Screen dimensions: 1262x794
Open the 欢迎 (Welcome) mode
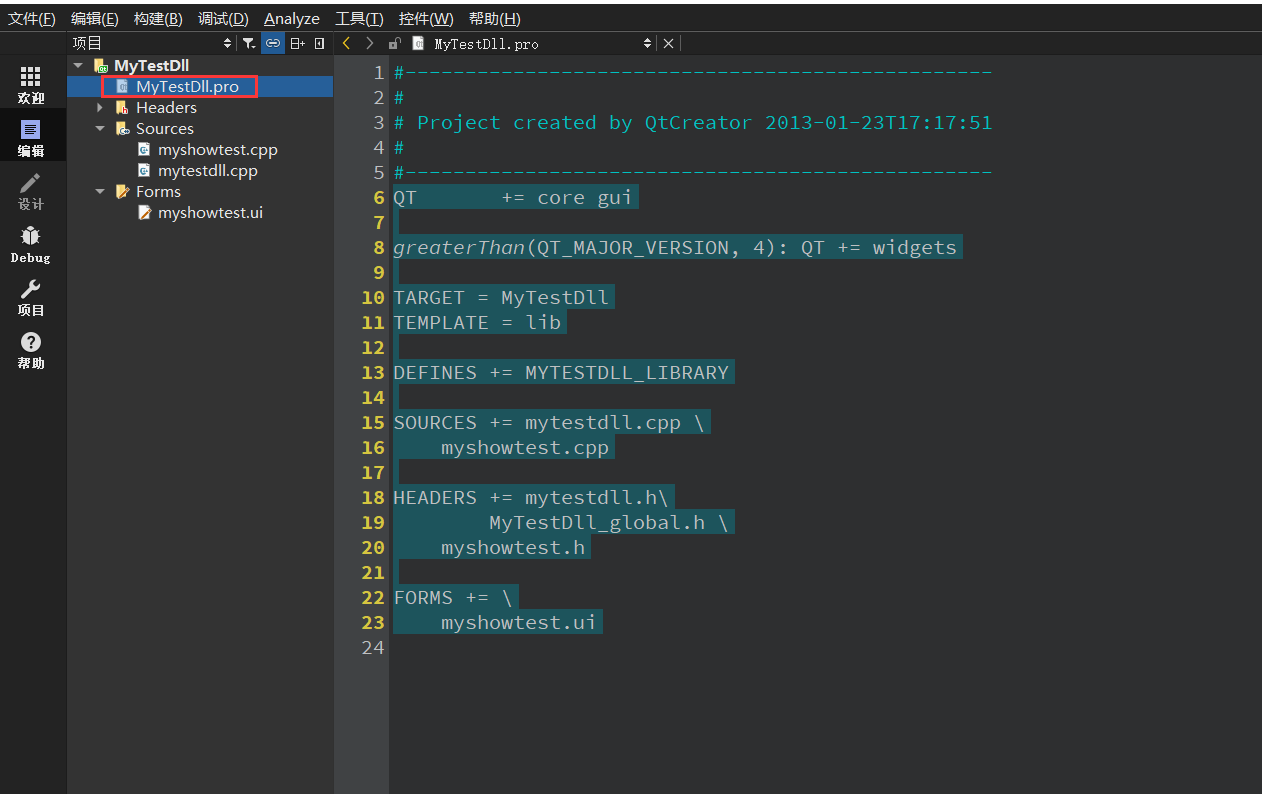click(x=30, y=84)
